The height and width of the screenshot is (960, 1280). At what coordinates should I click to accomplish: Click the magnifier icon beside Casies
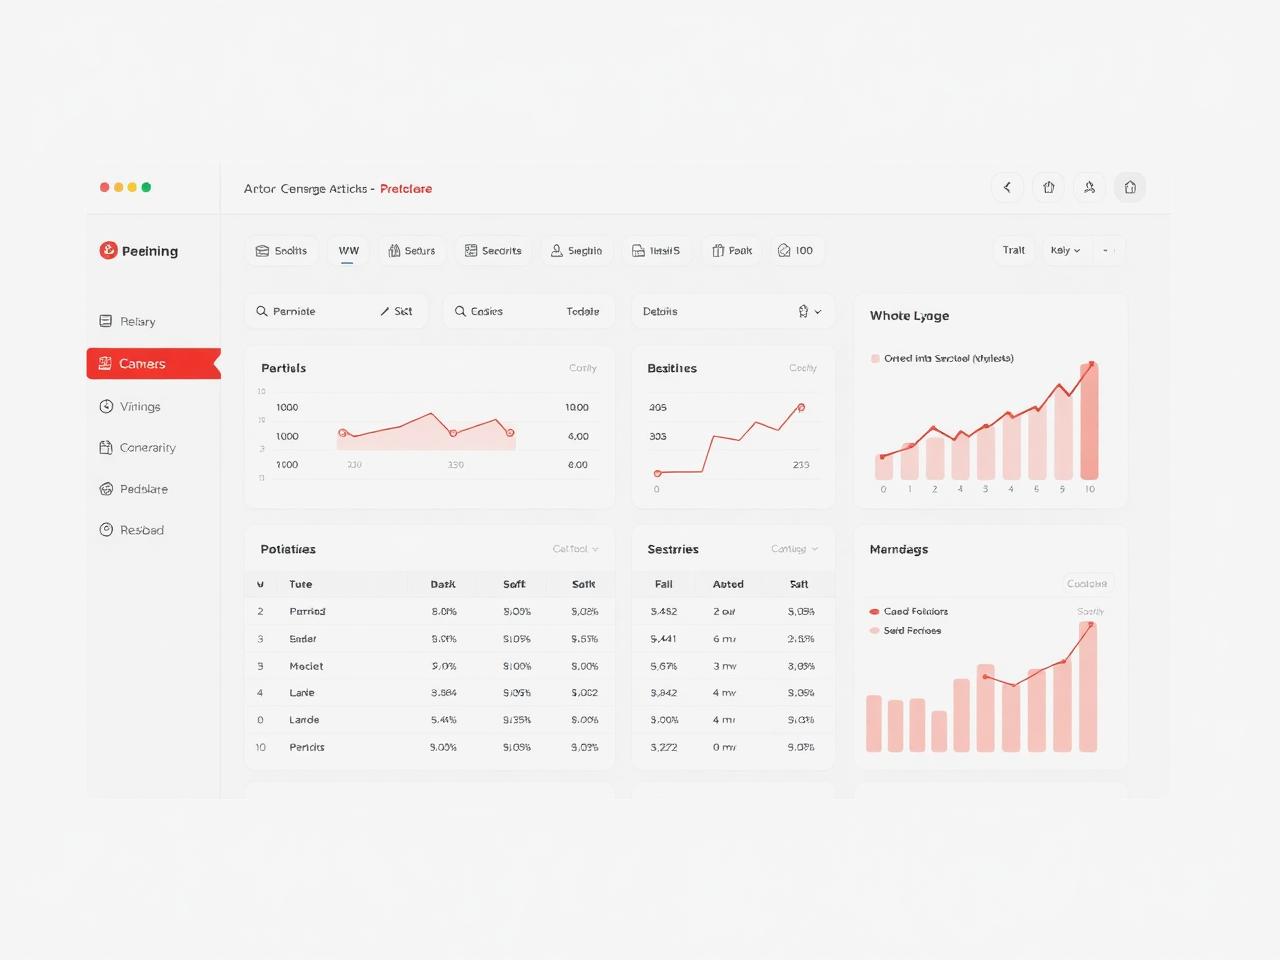click(x=460, y=311)
